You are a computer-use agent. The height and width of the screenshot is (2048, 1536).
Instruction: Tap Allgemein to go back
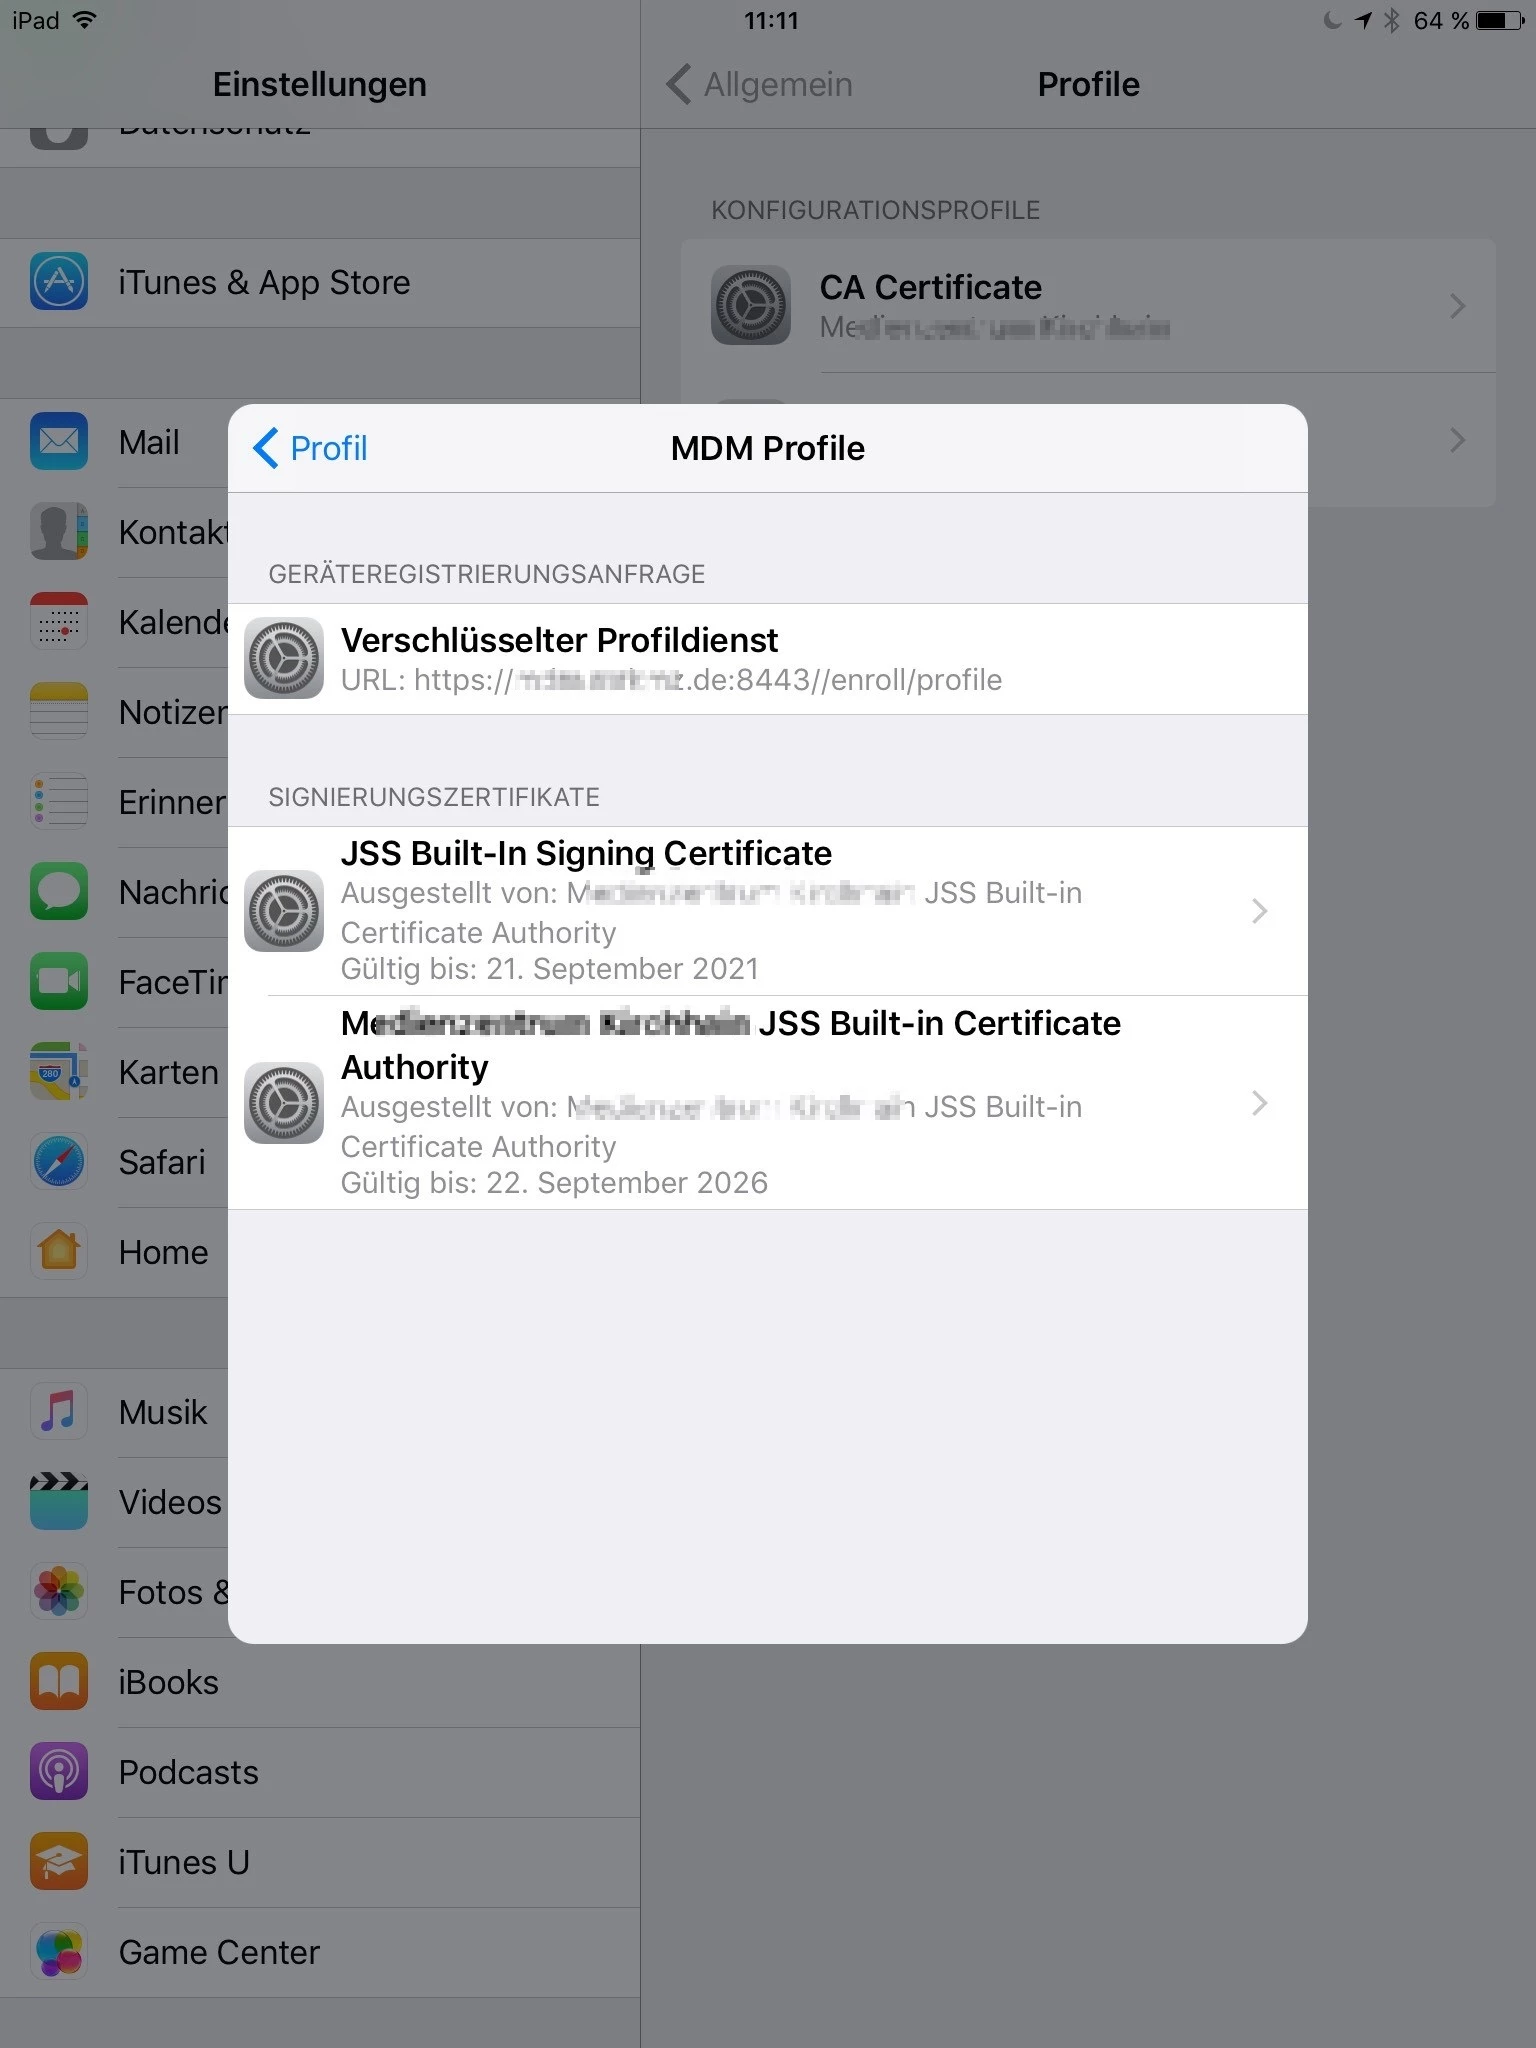[x=778, y=84]
